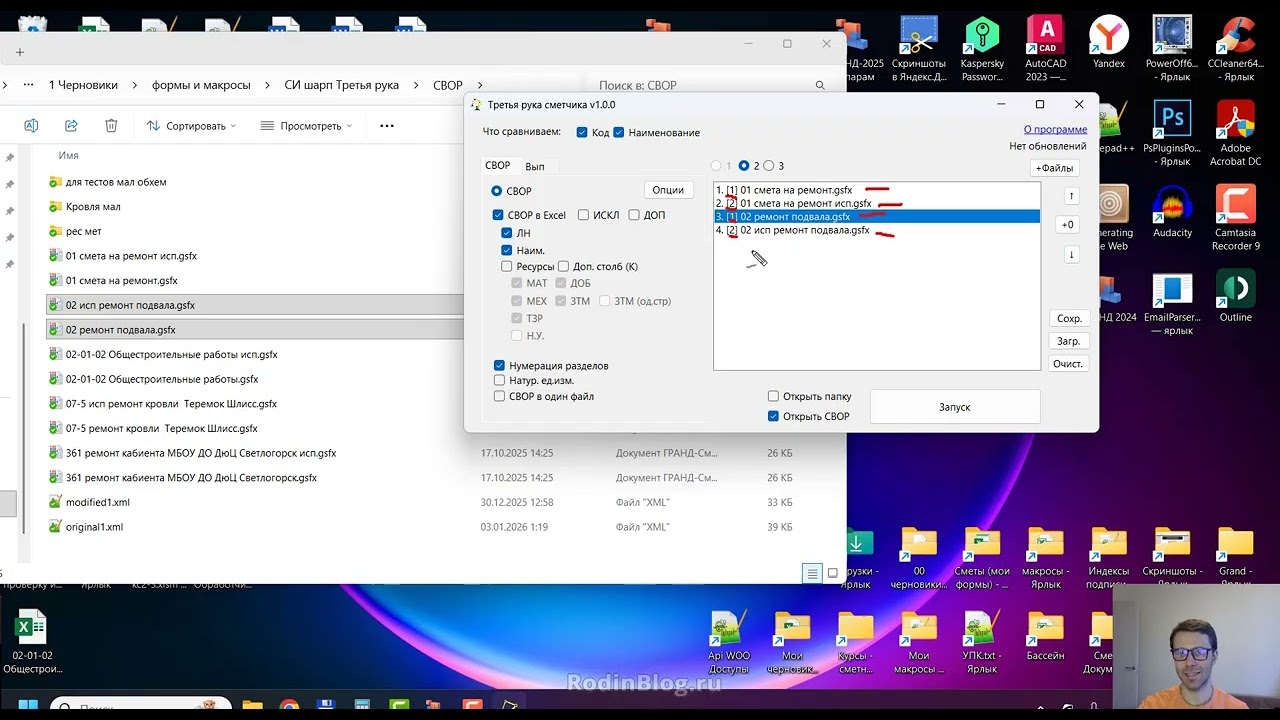Click the +Файлы button
This screenshot has width=1280, height=720.
(x=1054, y=168)
